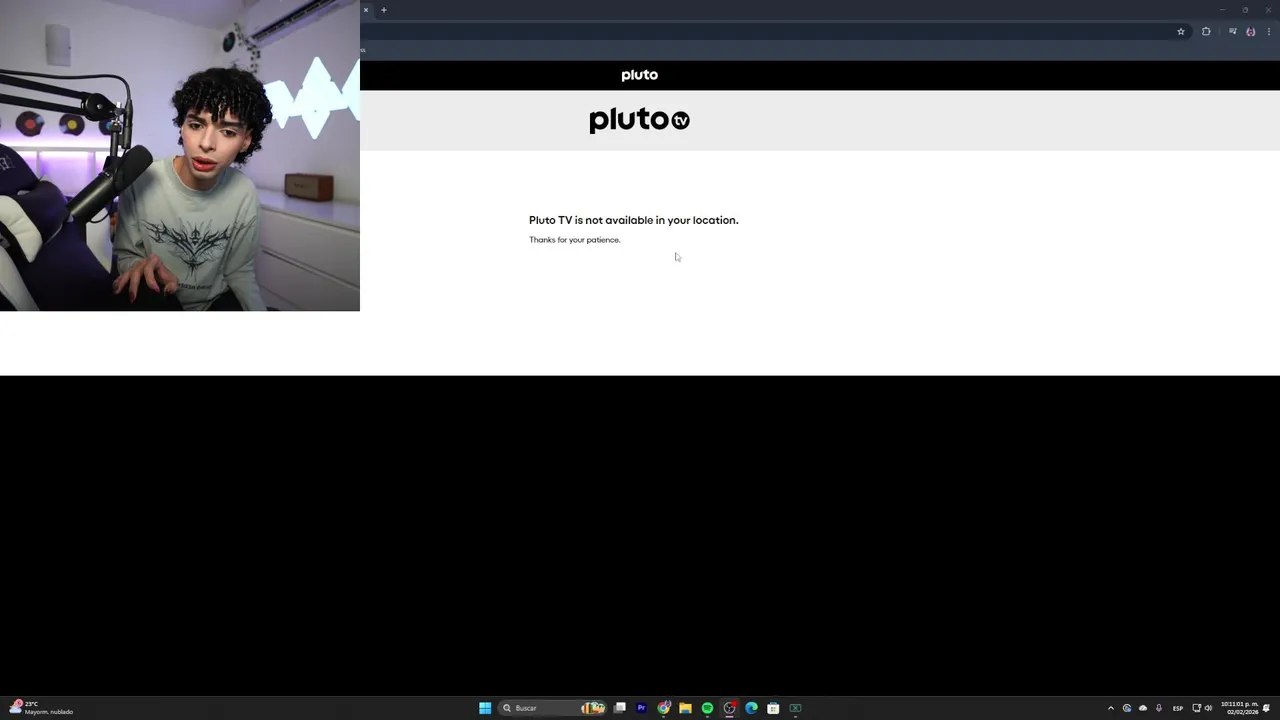Open File Explorer from the taskbar
The width and height of the screenshot is (1280, 720).
point(686,708)
